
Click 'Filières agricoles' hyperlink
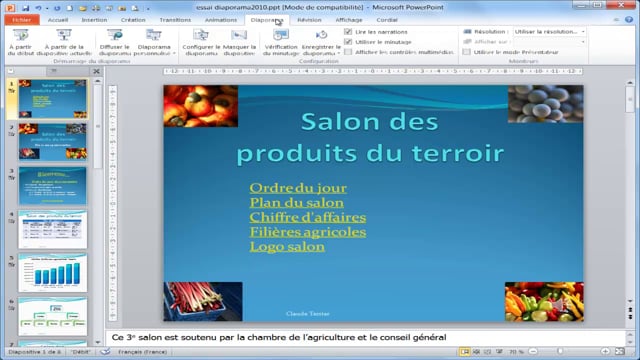(x=308, y=232)
